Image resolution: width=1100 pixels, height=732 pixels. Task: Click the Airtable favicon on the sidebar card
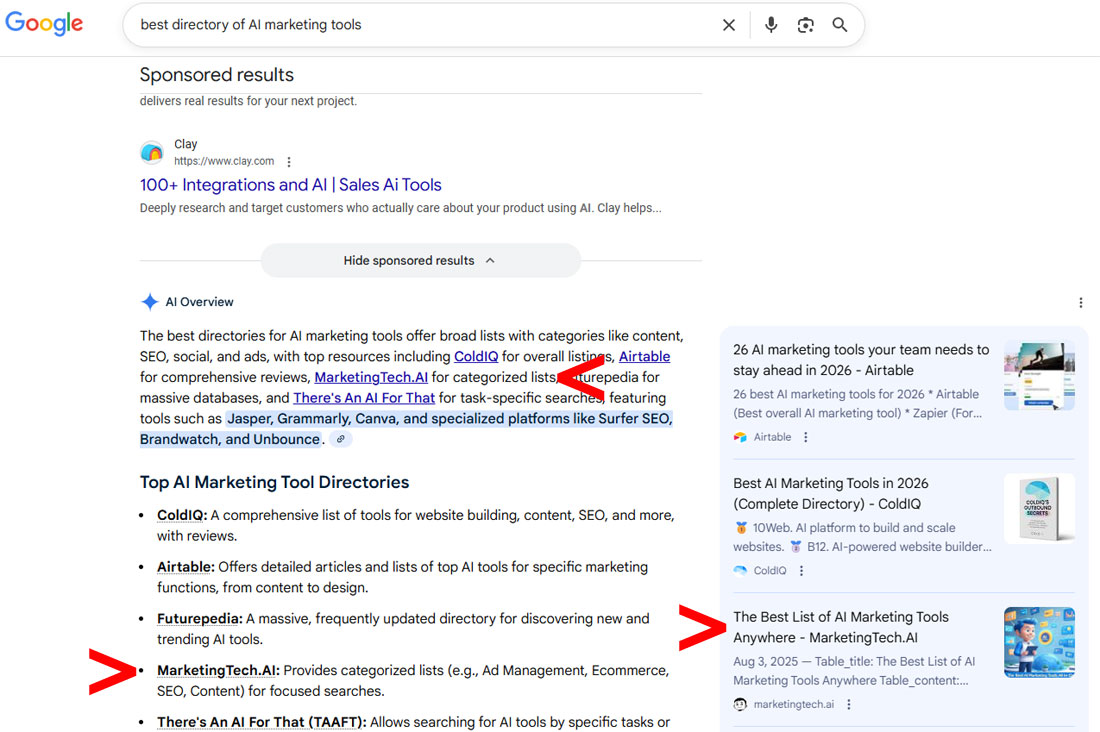click(740, 437)
